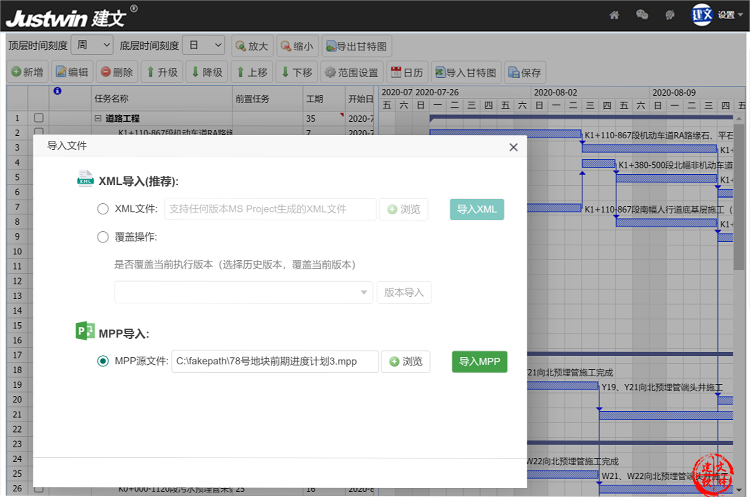Select the MPP源文件 radio button
The image size is (750, 497).
tap(103, 361)
